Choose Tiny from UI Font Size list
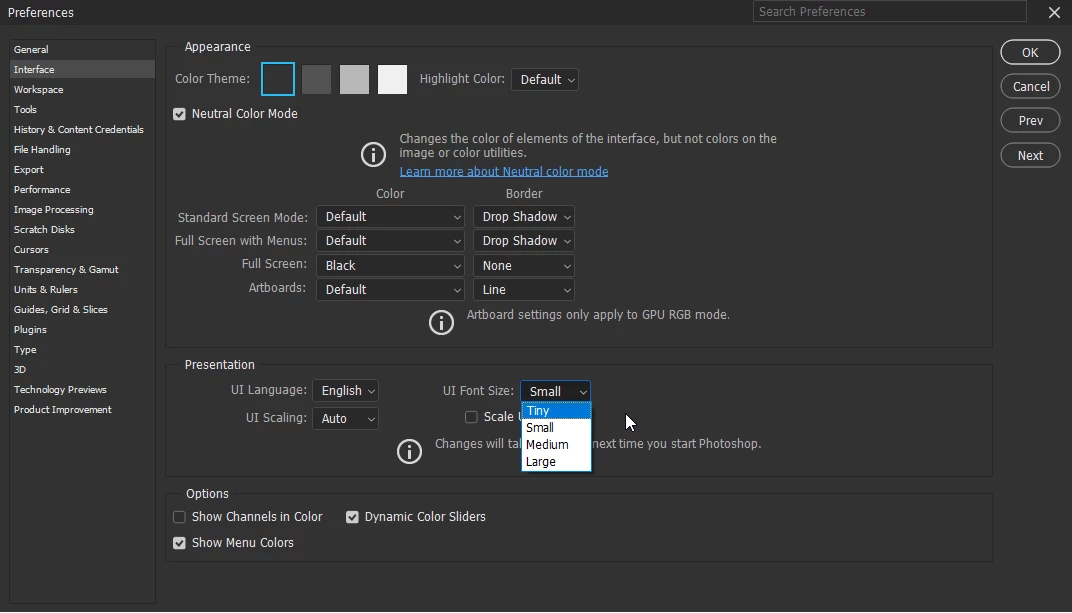Image resolution: width=1072 pixels, height=613 pixels. click(x=556, y=411)
